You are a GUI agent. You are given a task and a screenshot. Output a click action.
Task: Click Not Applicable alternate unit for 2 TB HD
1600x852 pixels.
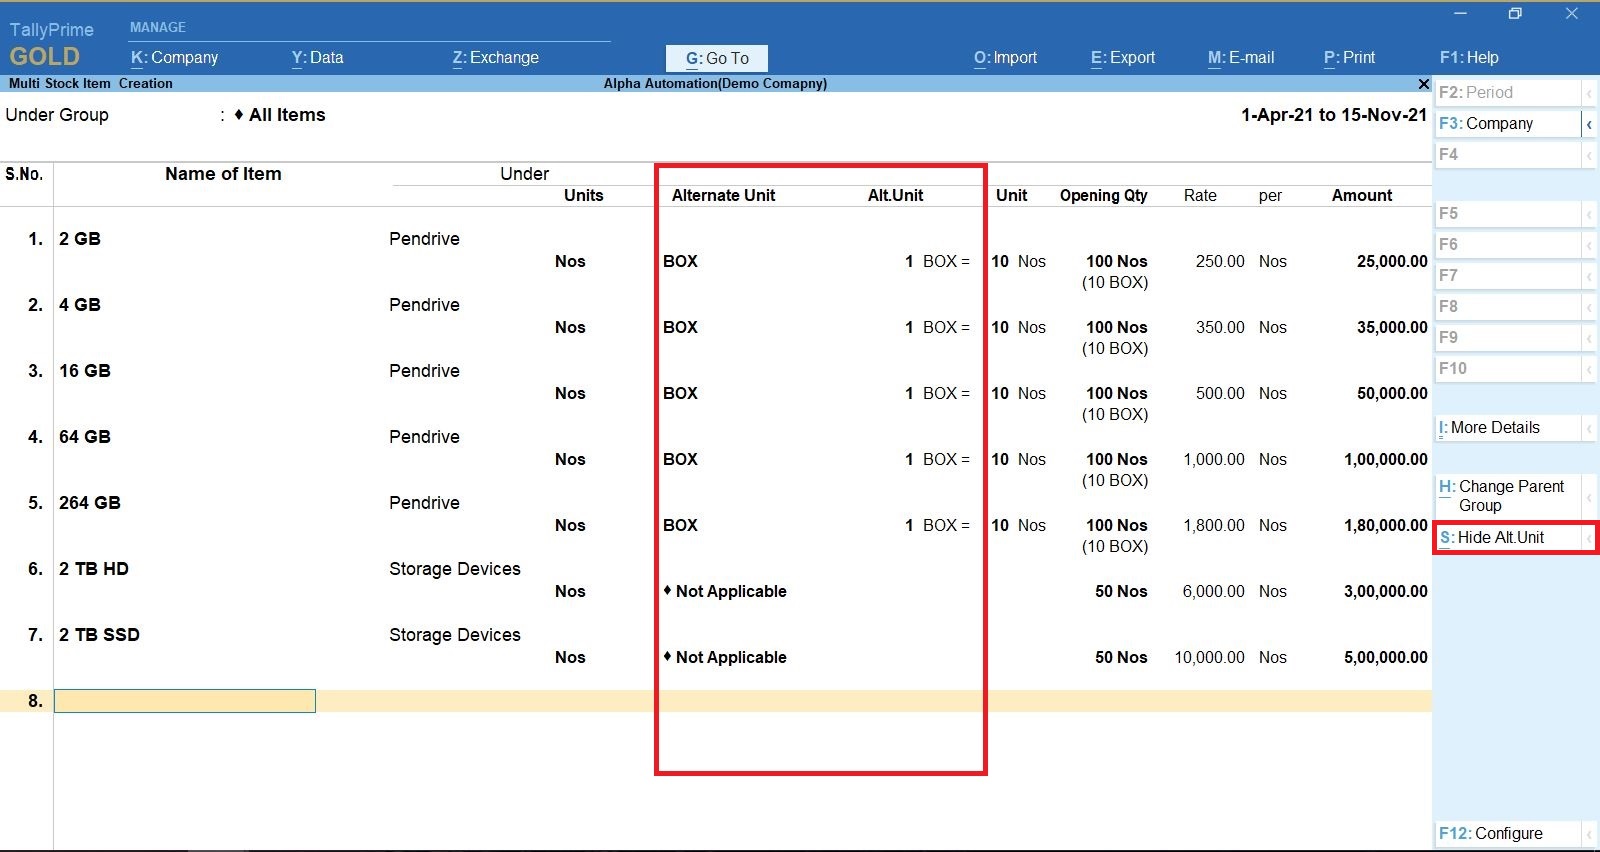click(730, 592)
